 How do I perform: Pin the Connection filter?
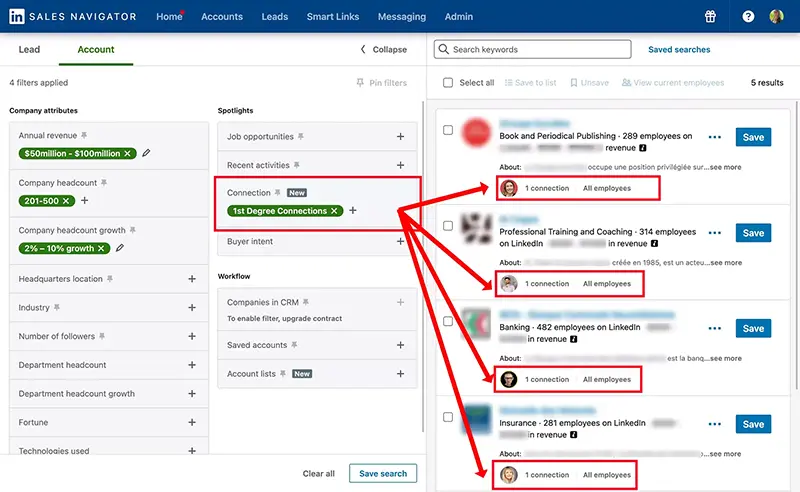[278, 192]
